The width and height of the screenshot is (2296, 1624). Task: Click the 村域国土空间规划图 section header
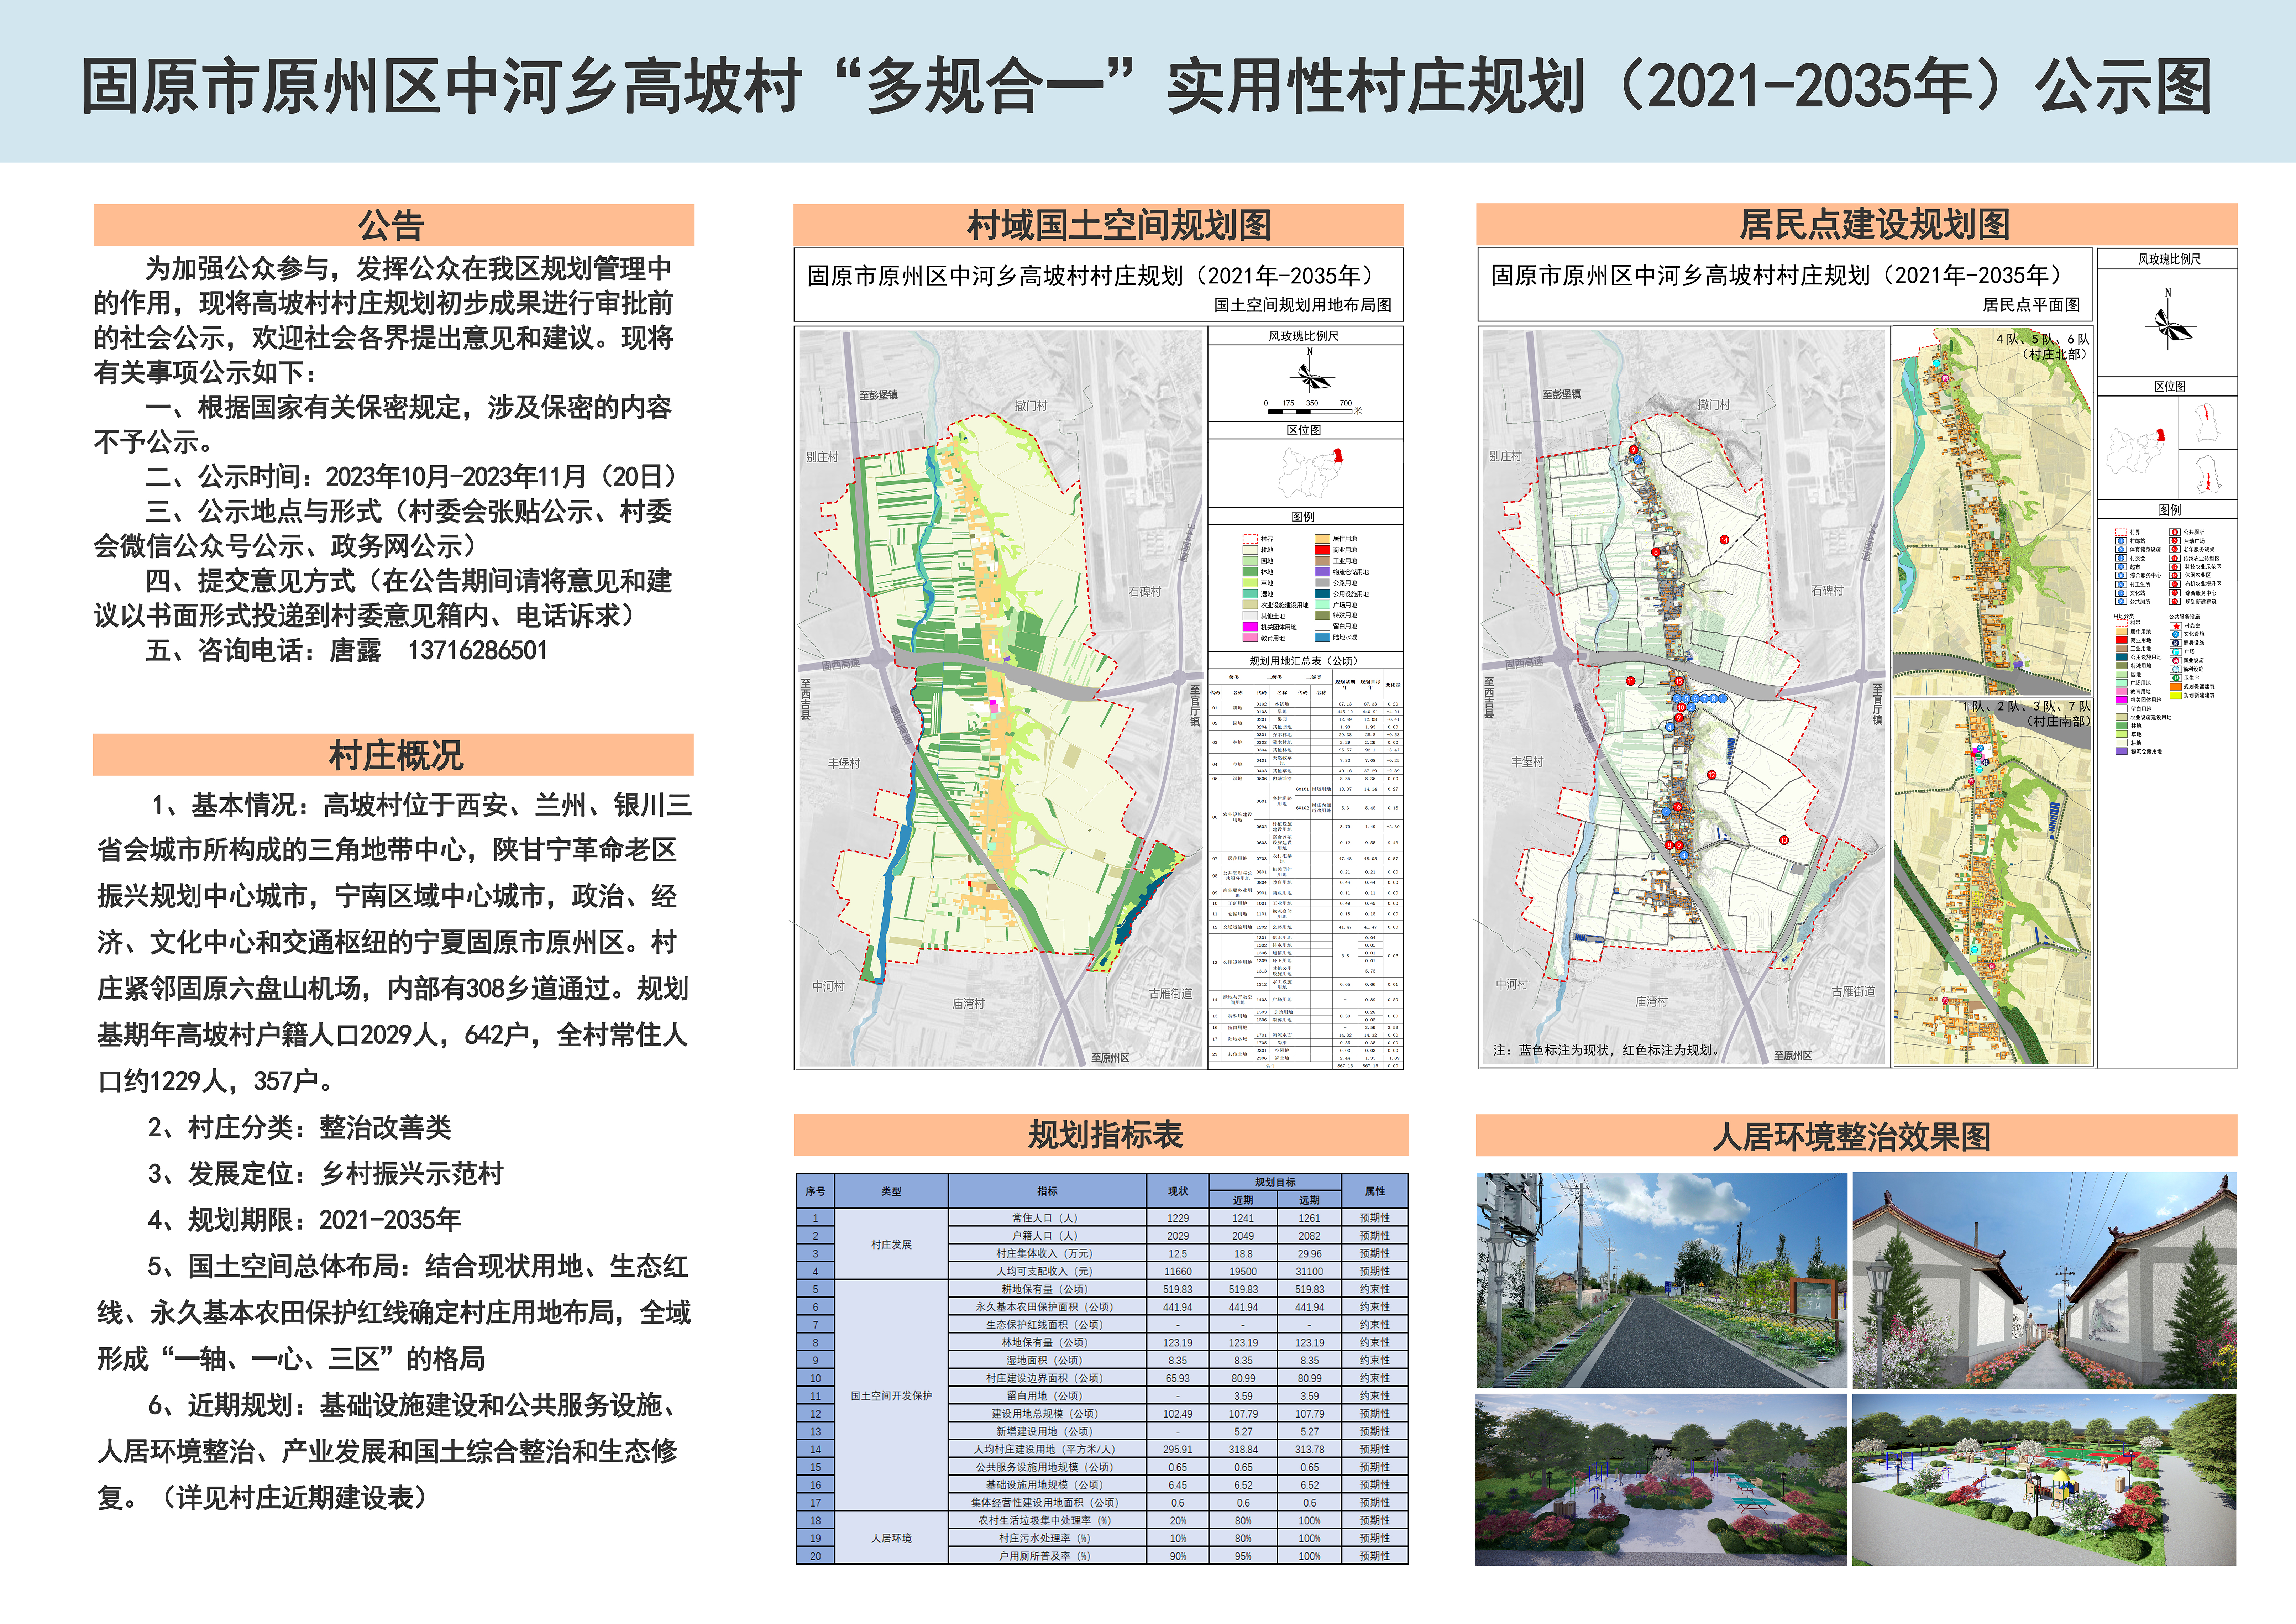pyautogui.click(x=1099, y=225)
